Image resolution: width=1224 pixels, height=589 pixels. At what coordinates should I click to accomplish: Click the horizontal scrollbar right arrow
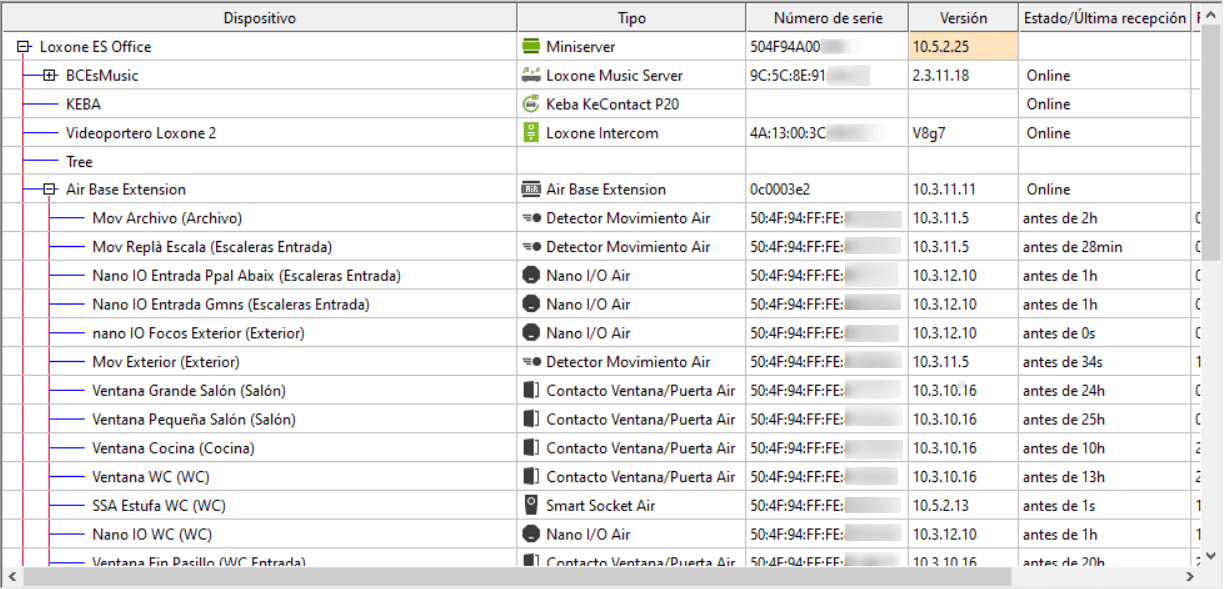(x=1190, y=577)
